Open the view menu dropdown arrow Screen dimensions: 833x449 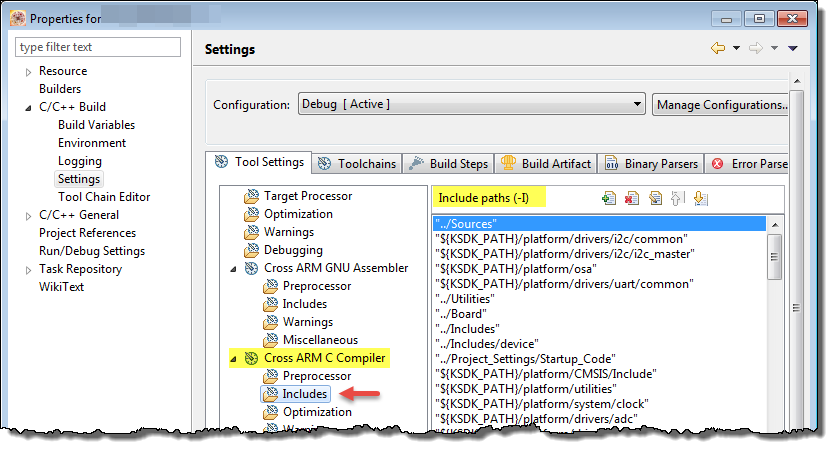pyautogui.click(x=793, y=48)
